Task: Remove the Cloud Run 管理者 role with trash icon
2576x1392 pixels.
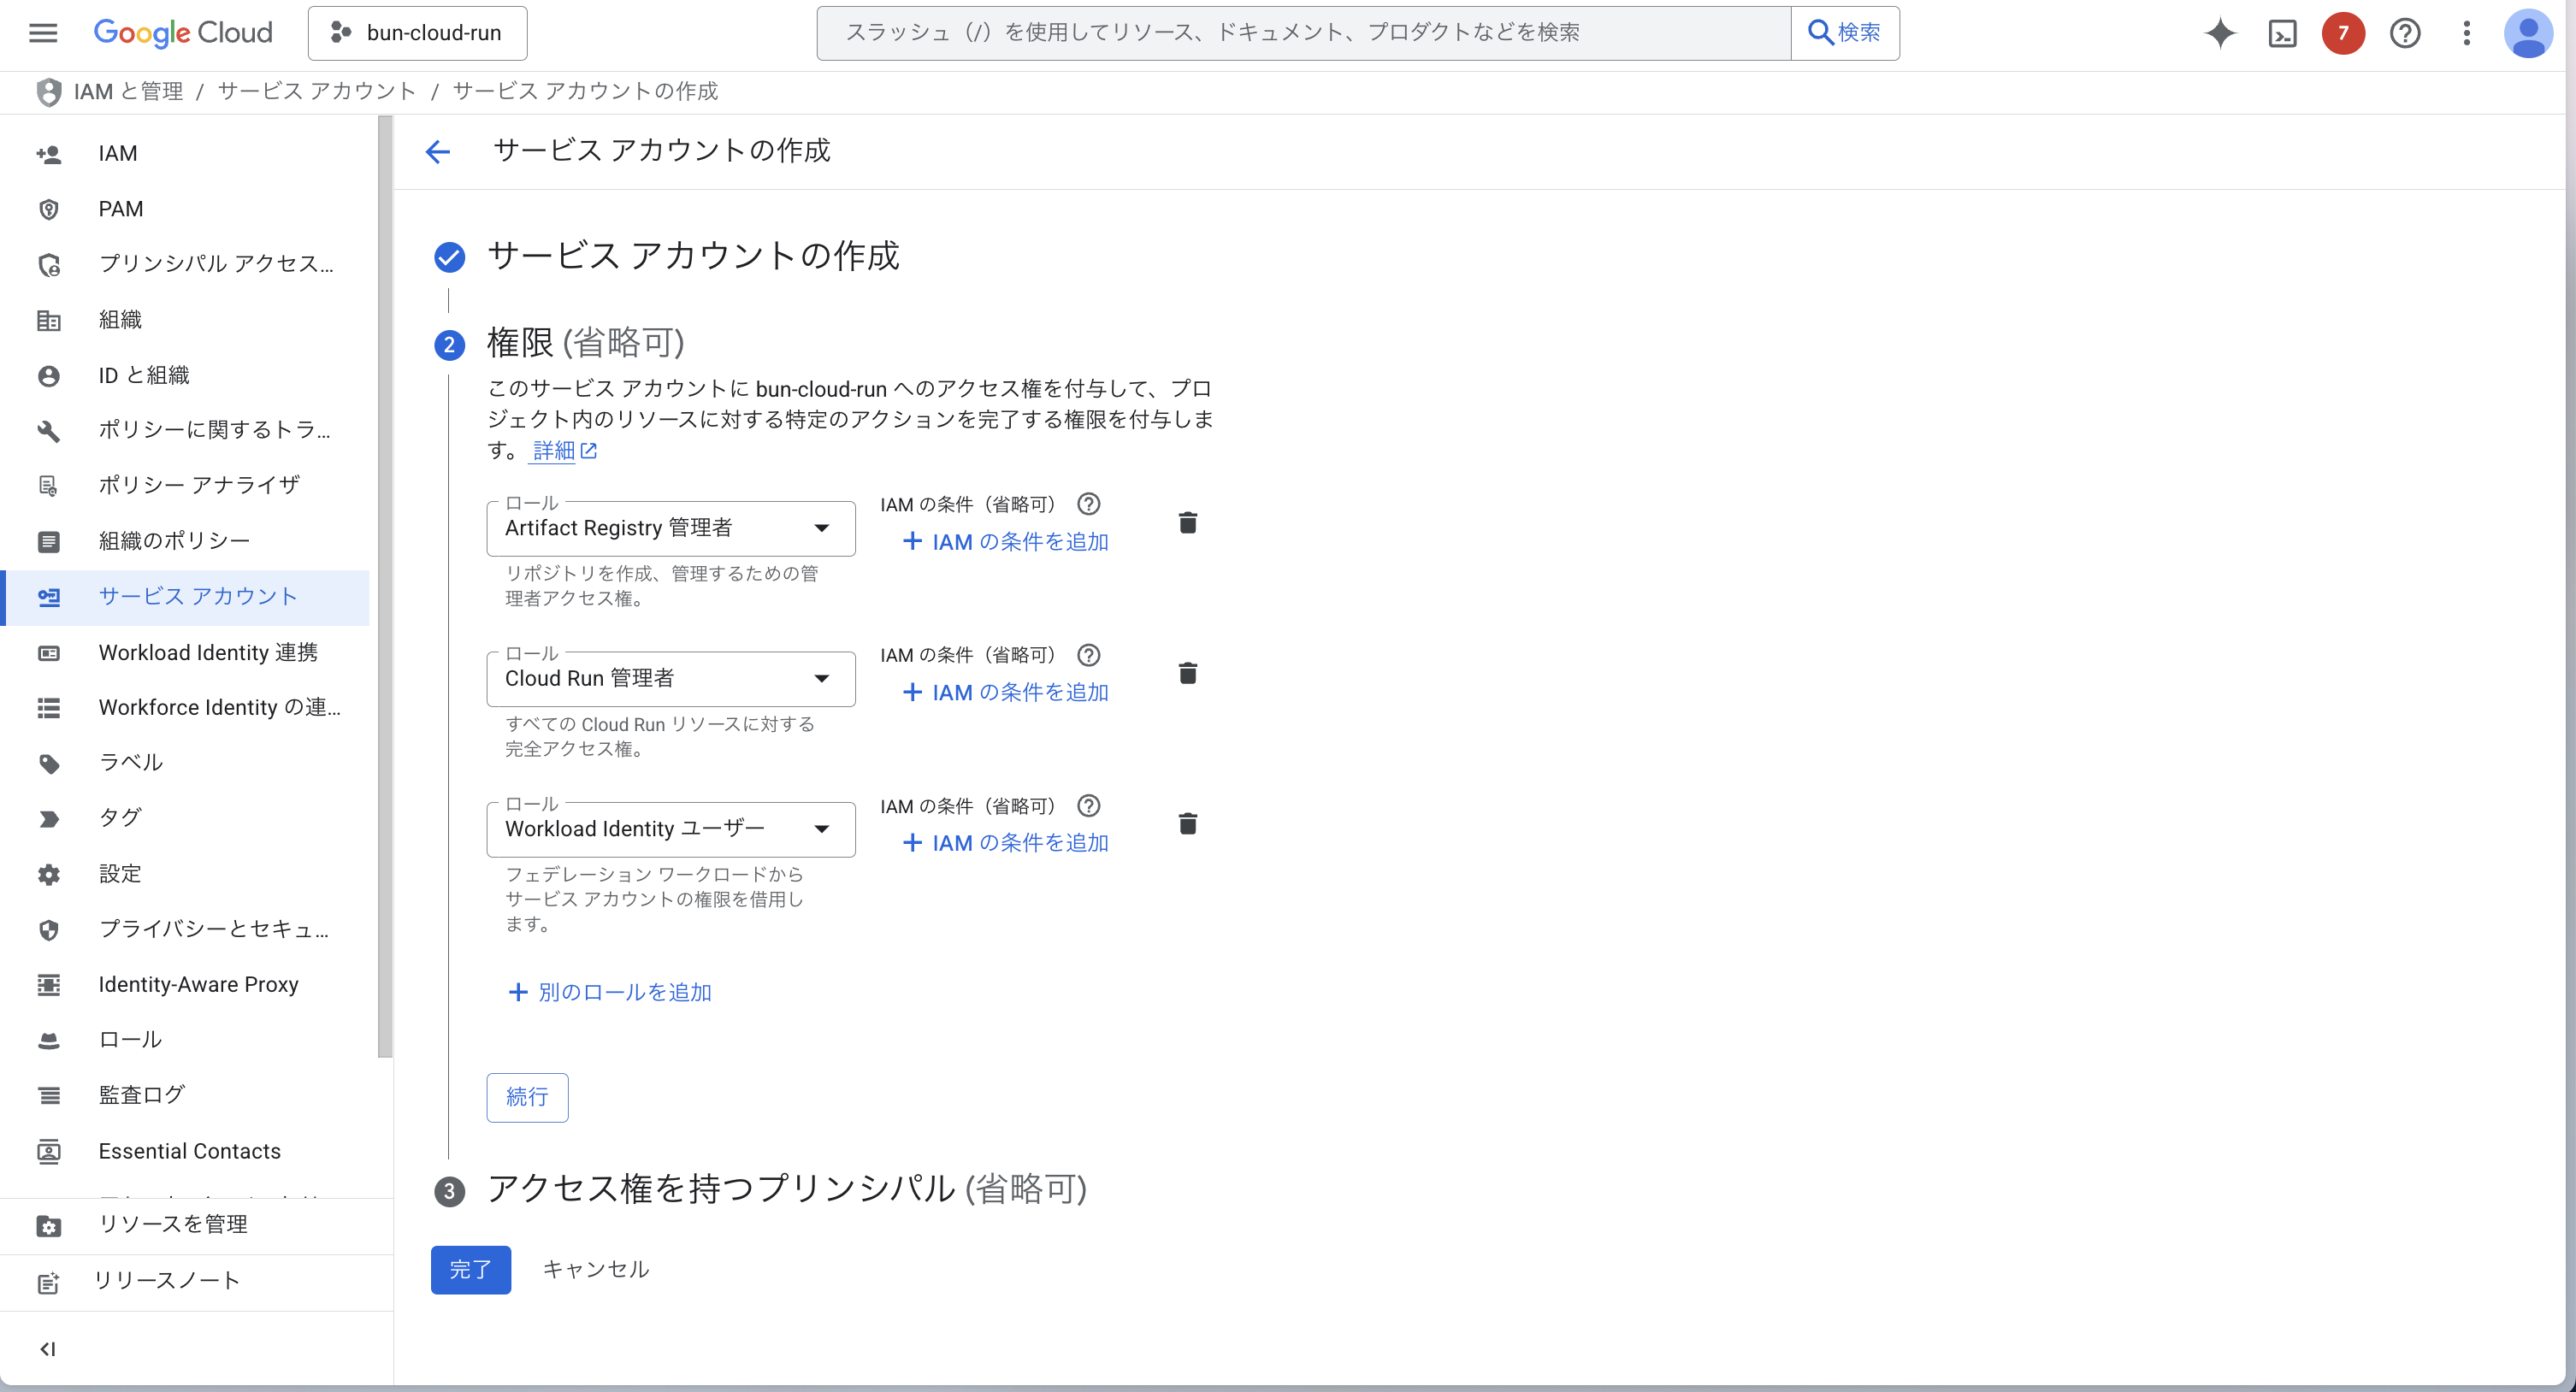Action: [x=1187, y=673]
